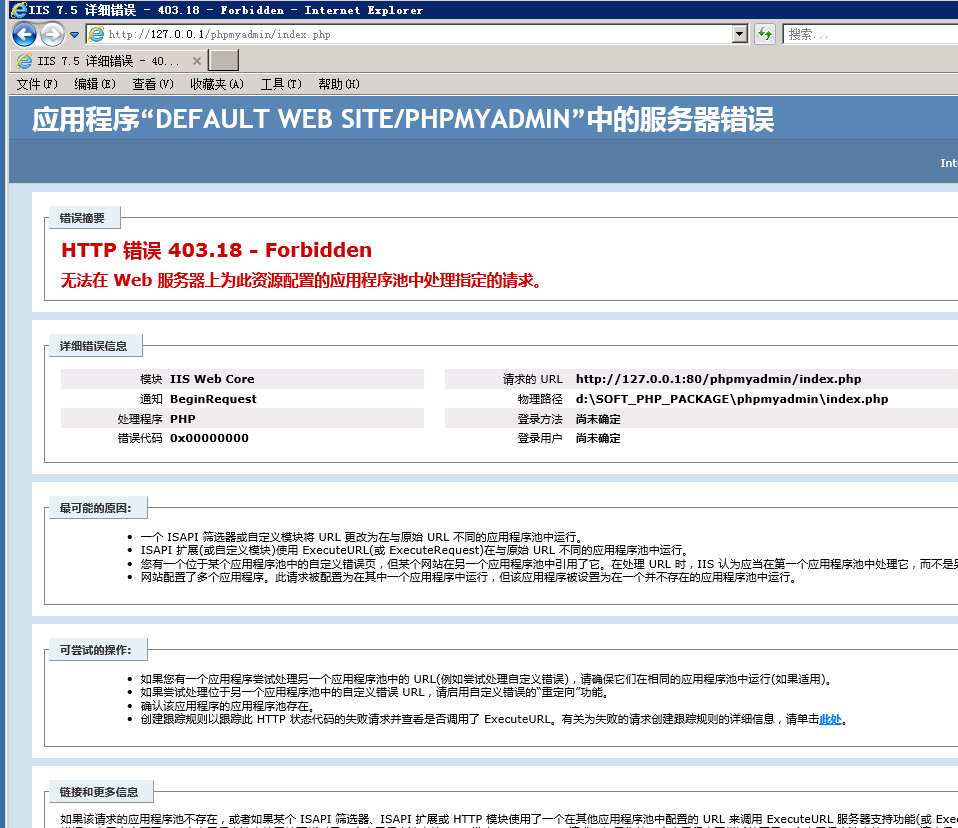Viewport: 958px width, 828px height.
Task: Open the 帮助(H) menu
Action: (x=339, y=84)
